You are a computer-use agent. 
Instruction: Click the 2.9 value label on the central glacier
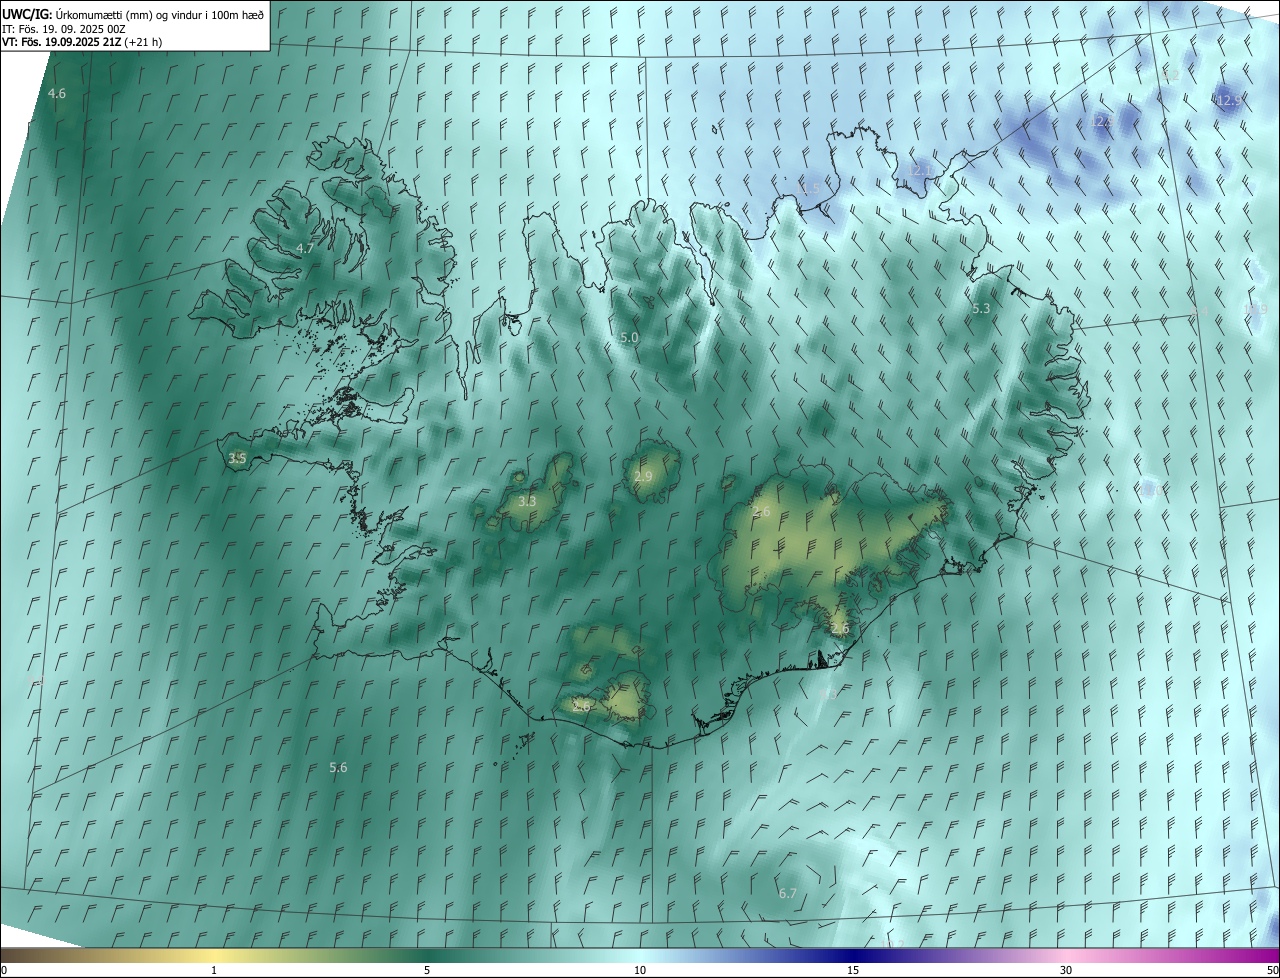(643, 477)
